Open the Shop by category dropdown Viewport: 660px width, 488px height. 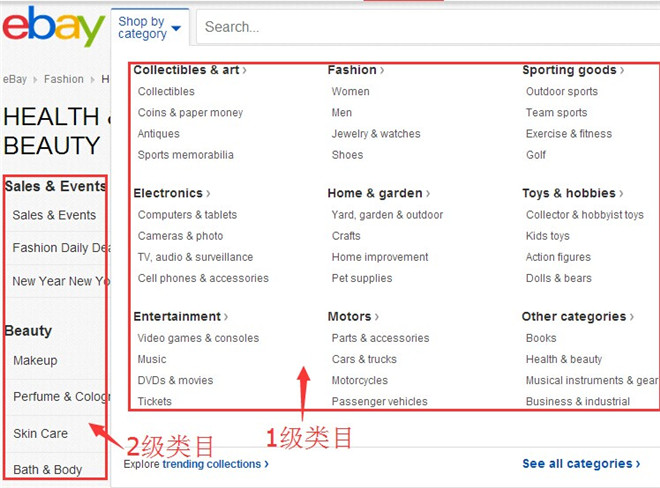coord(149,27)
